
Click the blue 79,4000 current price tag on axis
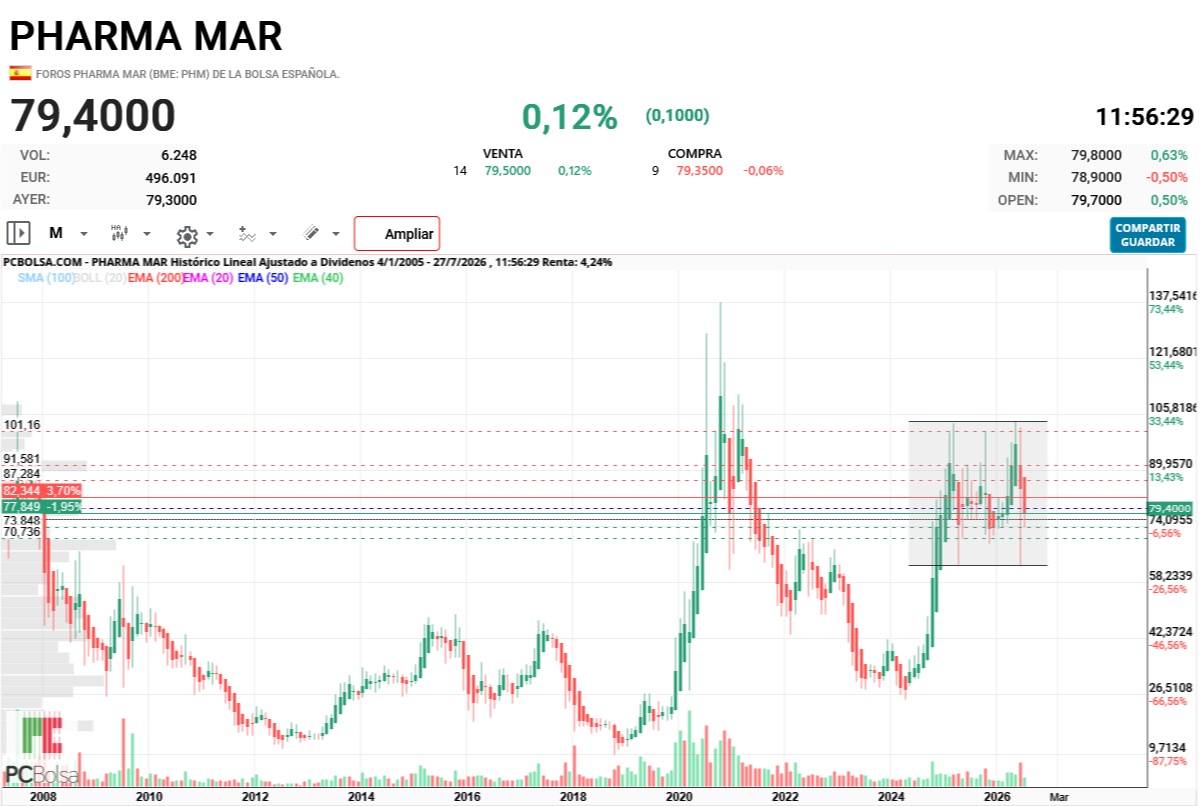coord(1170,509)
